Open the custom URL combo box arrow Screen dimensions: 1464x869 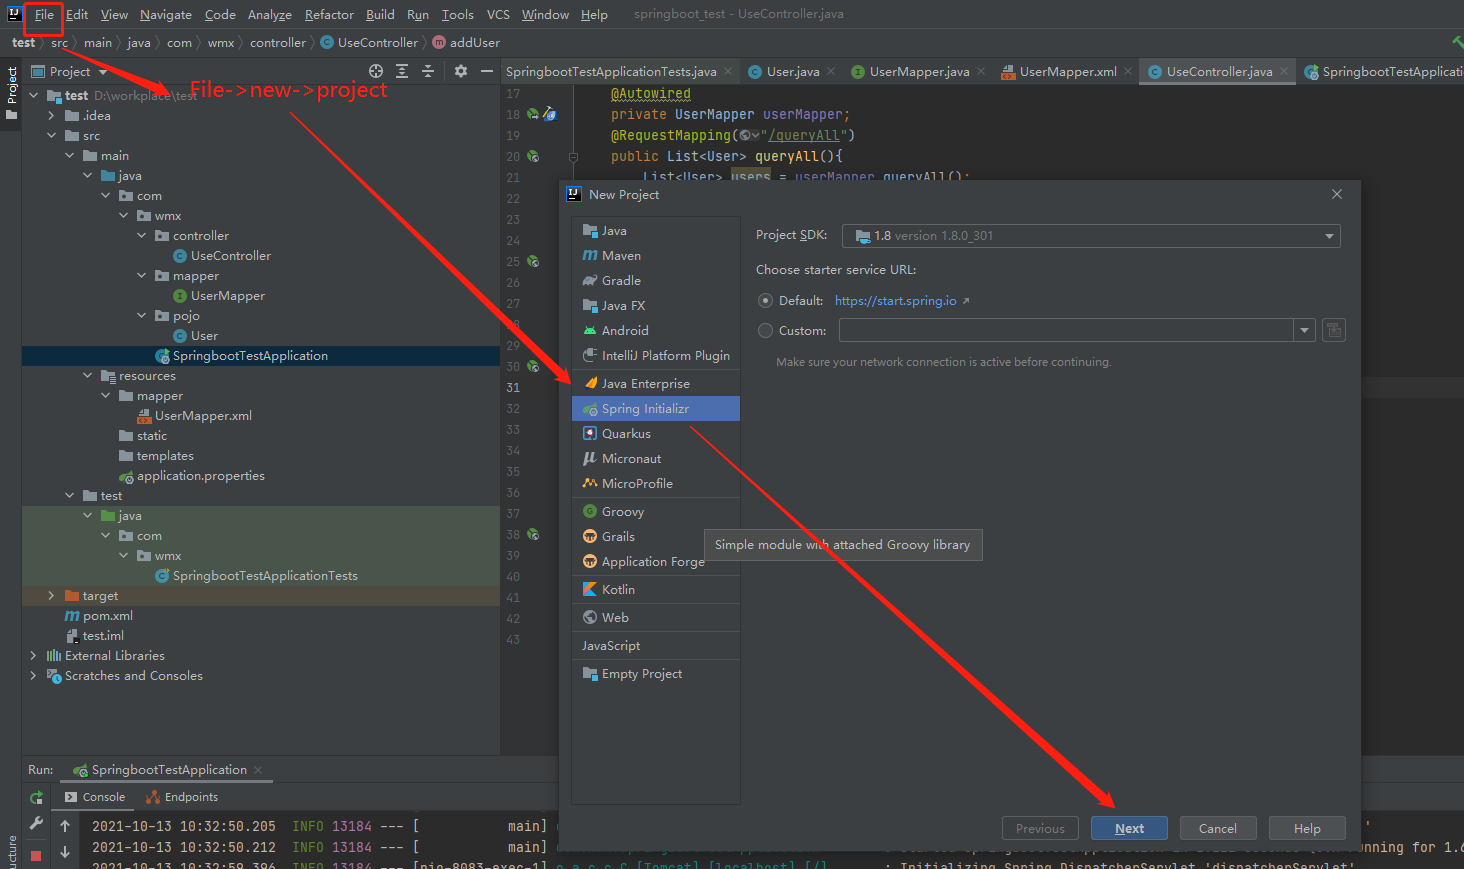[1304, 330]
